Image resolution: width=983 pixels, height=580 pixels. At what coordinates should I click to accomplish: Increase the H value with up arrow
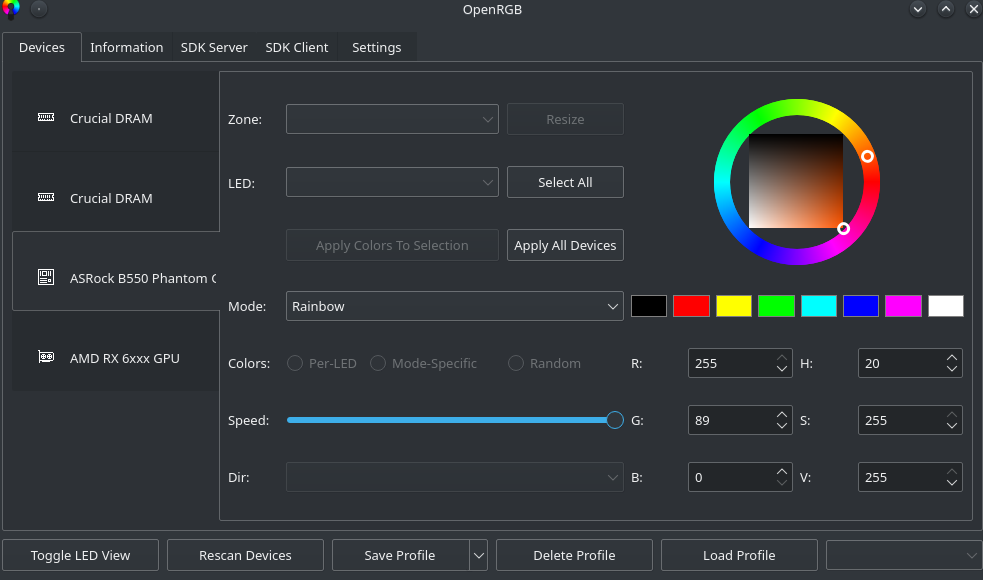952,357
